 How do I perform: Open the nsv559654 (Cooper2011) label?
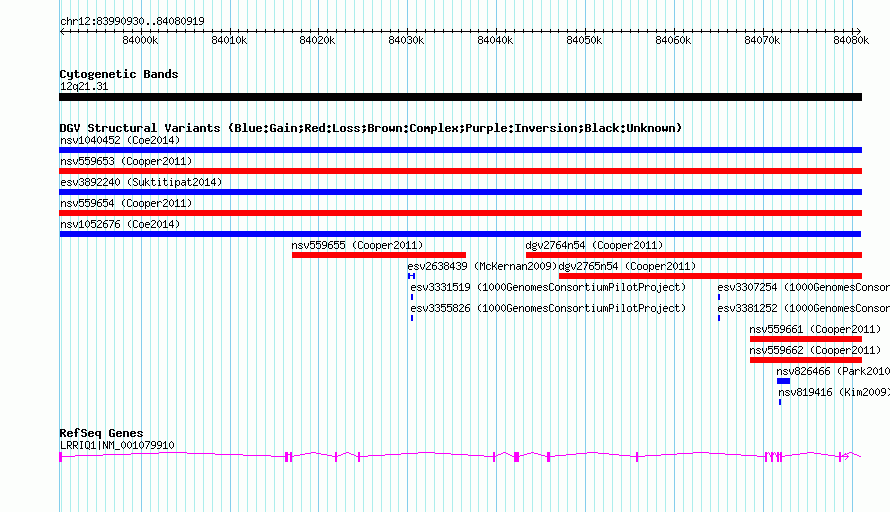coord(126,203)
